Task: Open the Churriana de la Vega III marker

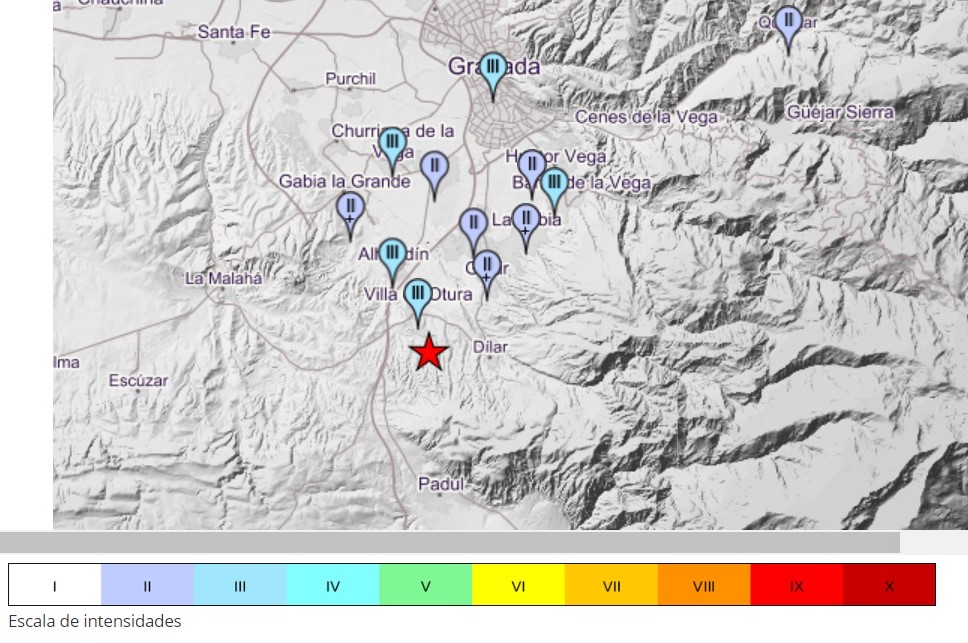Action: click(393, 146)
